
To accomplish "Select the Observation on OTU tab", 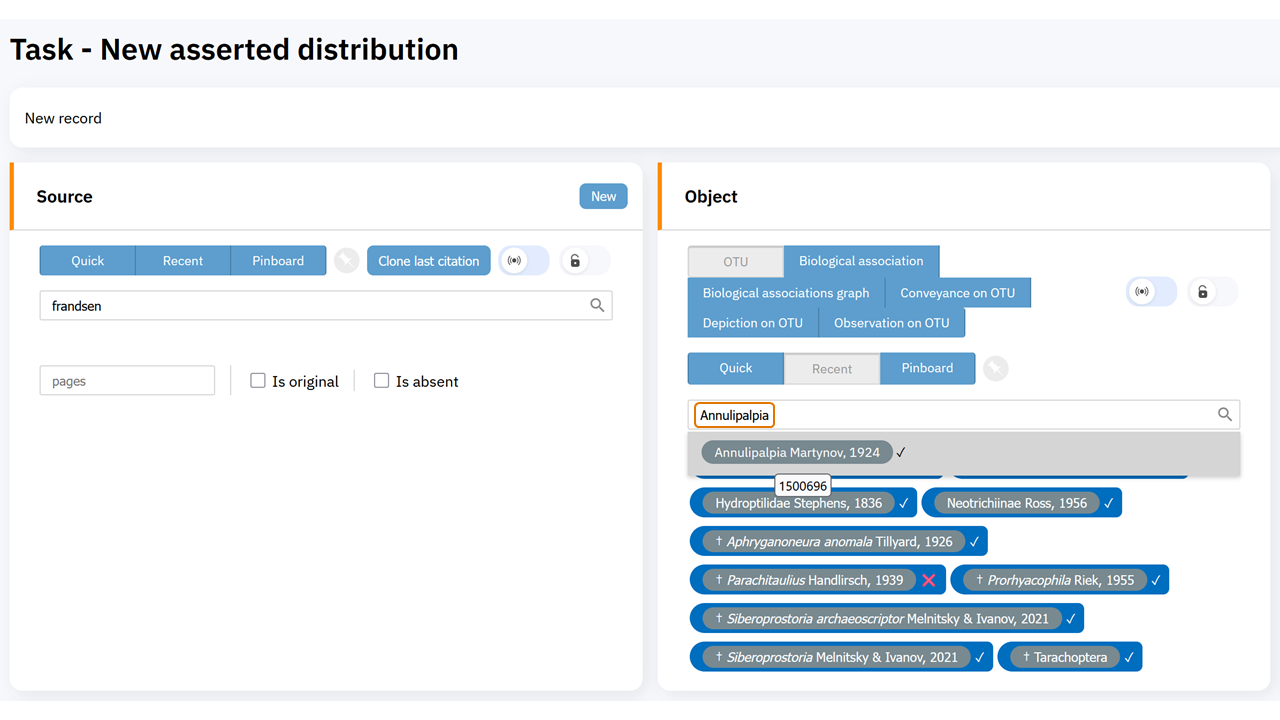I will [x=891, y=323].
